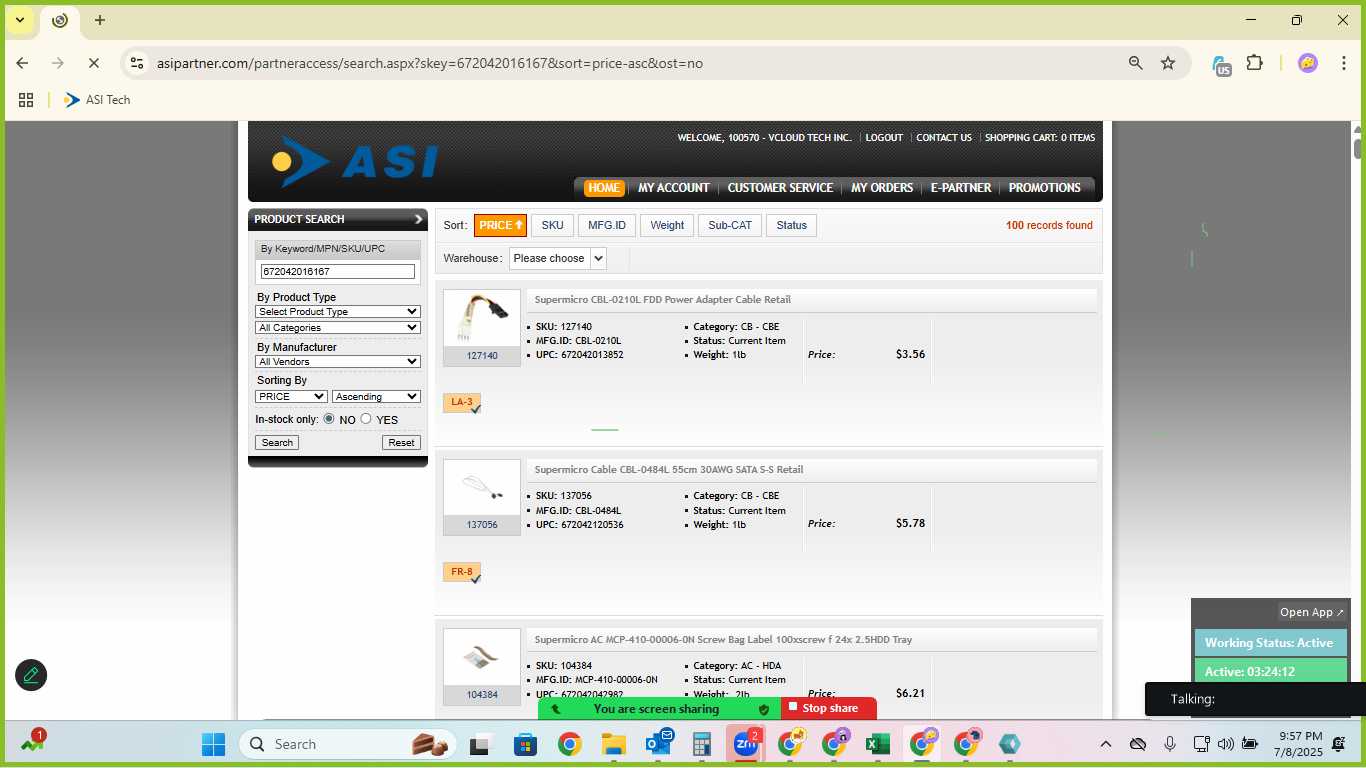The height and width of the screenshot is (768, 1366).
Task: Click the ASI logo
Action: (x=355, y=162)
